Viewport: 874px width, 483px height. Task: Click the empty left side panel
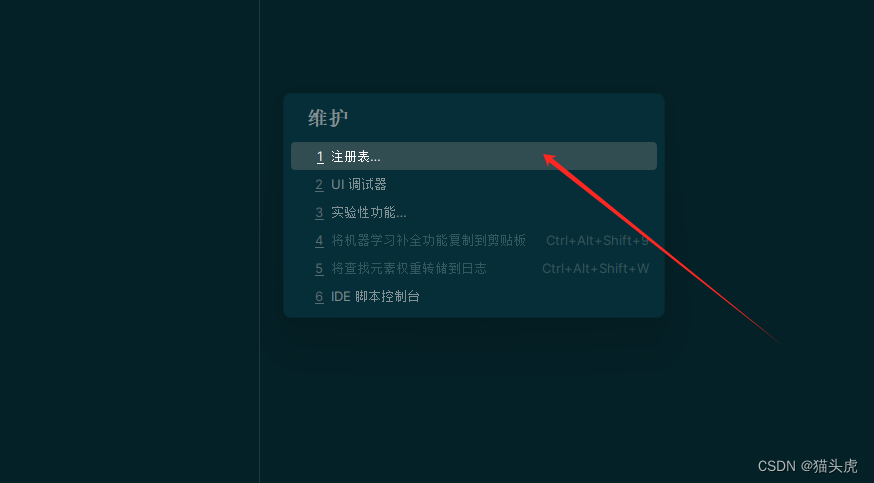(x=129, y=241)
